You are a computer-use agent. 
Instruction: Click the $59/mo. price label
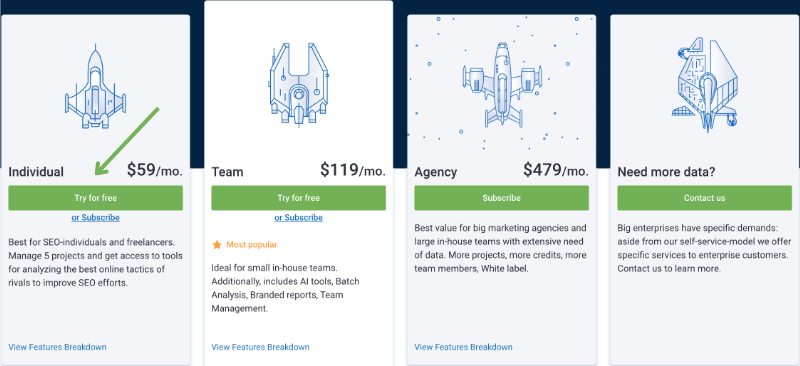tap(155, 170)
